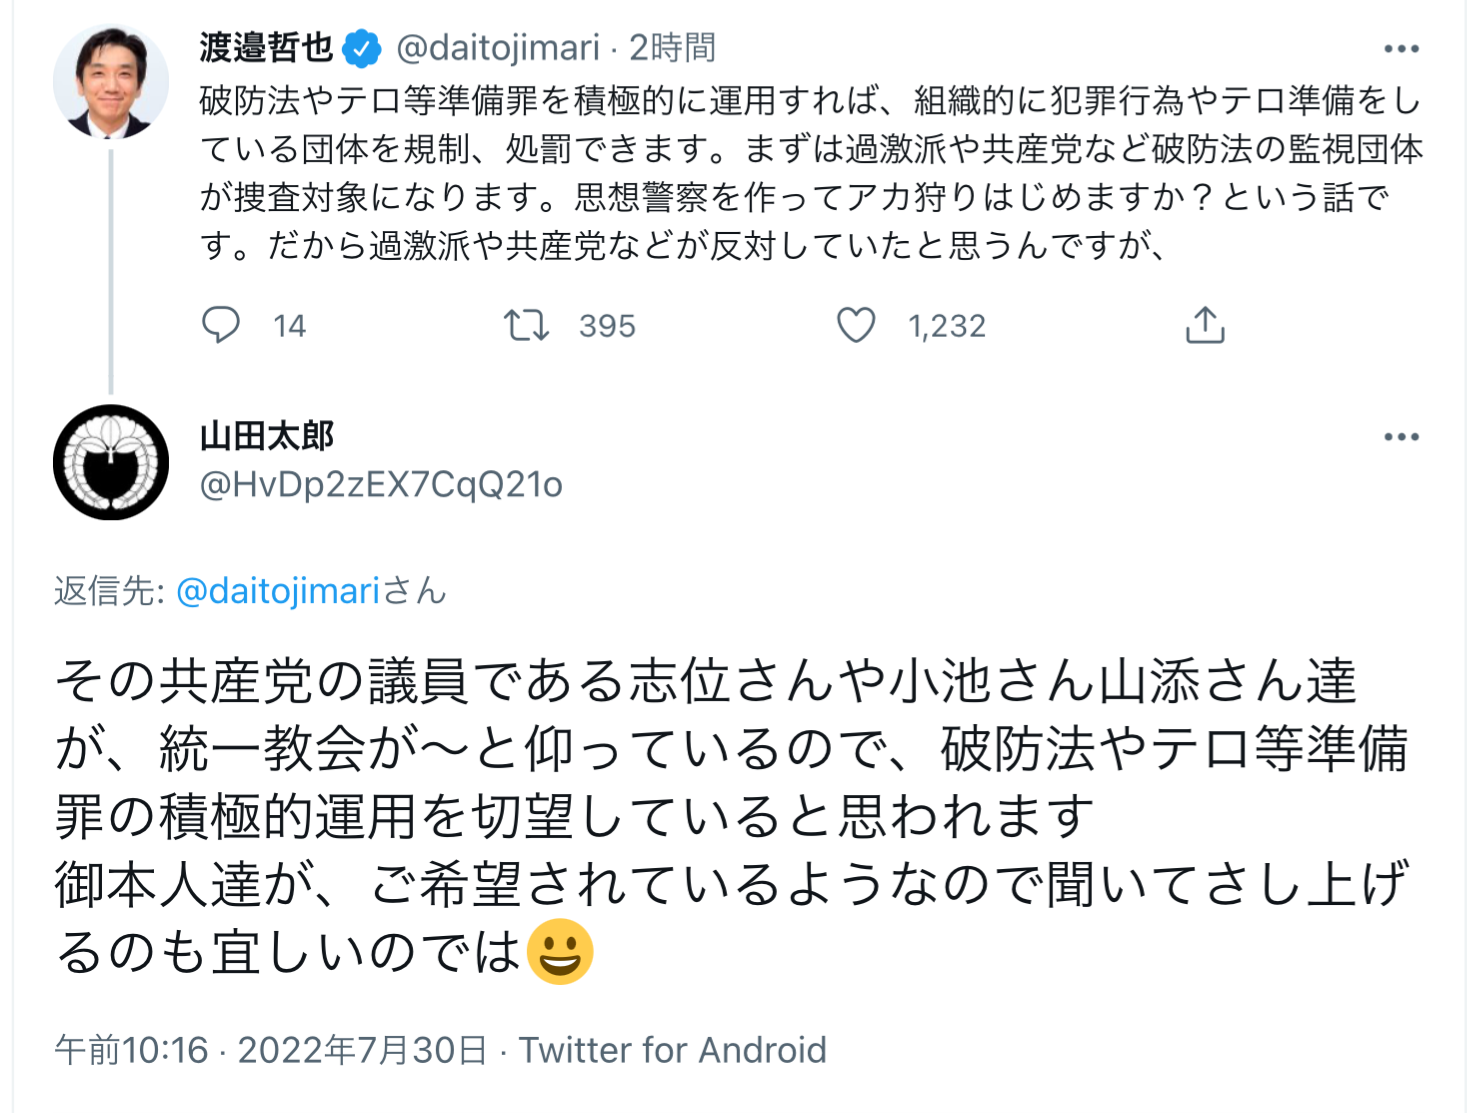
Task: Click the @daitojimari reply-to mention link
Action: 278,591
